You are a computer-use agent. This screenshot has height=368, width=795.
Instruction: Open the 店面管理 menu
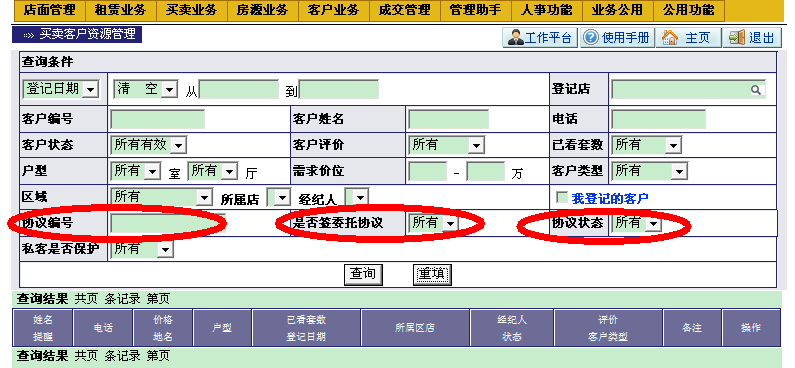[x=50, y=10]
